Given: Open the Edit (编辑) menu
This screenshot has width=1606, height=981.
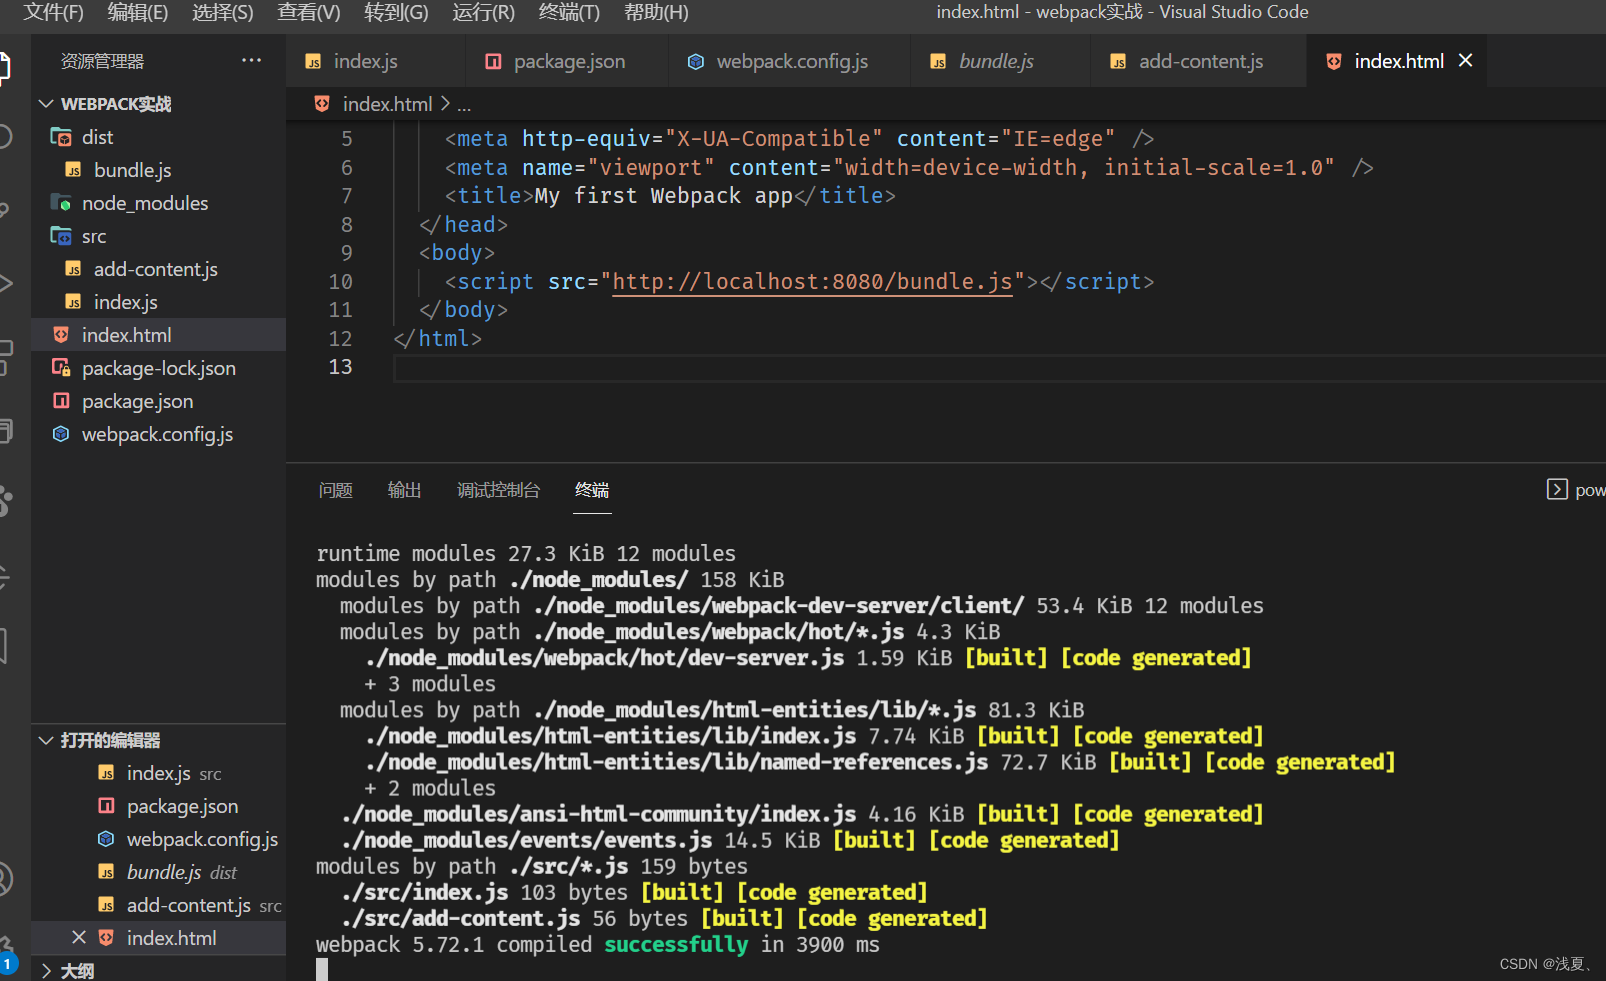Looking at the screenshot, I should point(138,12).
